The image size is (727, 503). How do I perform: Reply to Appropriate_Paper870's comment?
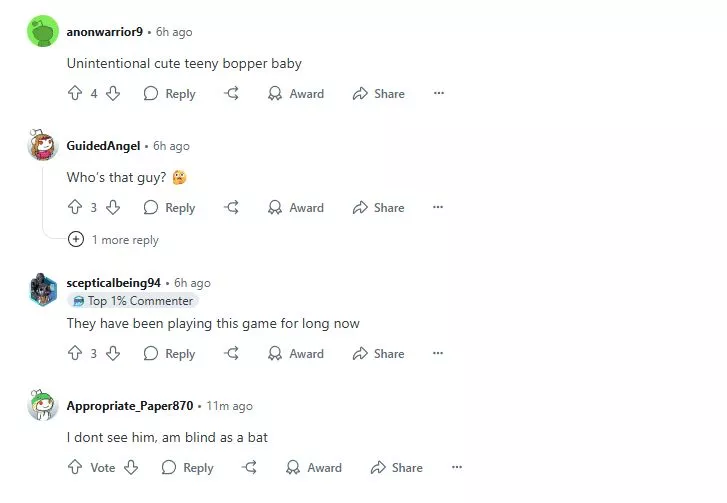(187, 467)
